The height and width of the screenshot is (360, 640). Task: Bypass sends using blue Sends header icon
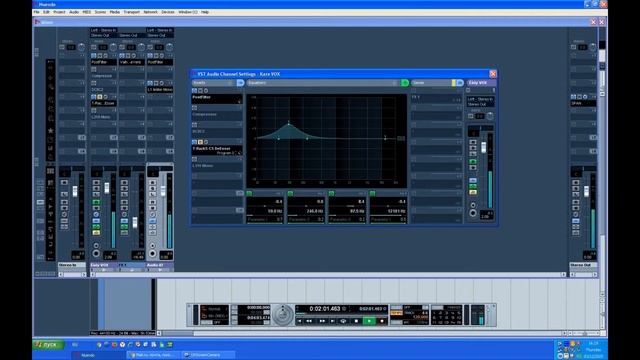coord(460,83)
